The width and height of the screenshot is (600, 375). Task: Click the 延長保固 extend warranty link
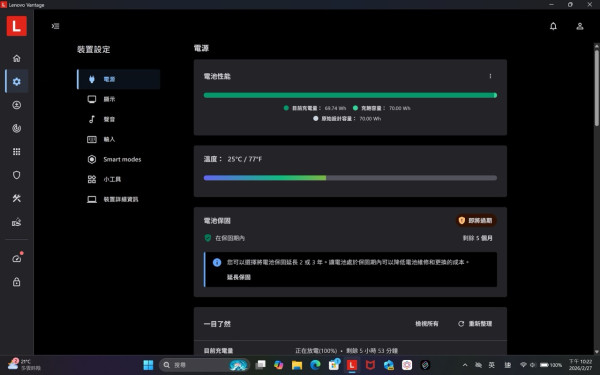(239, 277)
